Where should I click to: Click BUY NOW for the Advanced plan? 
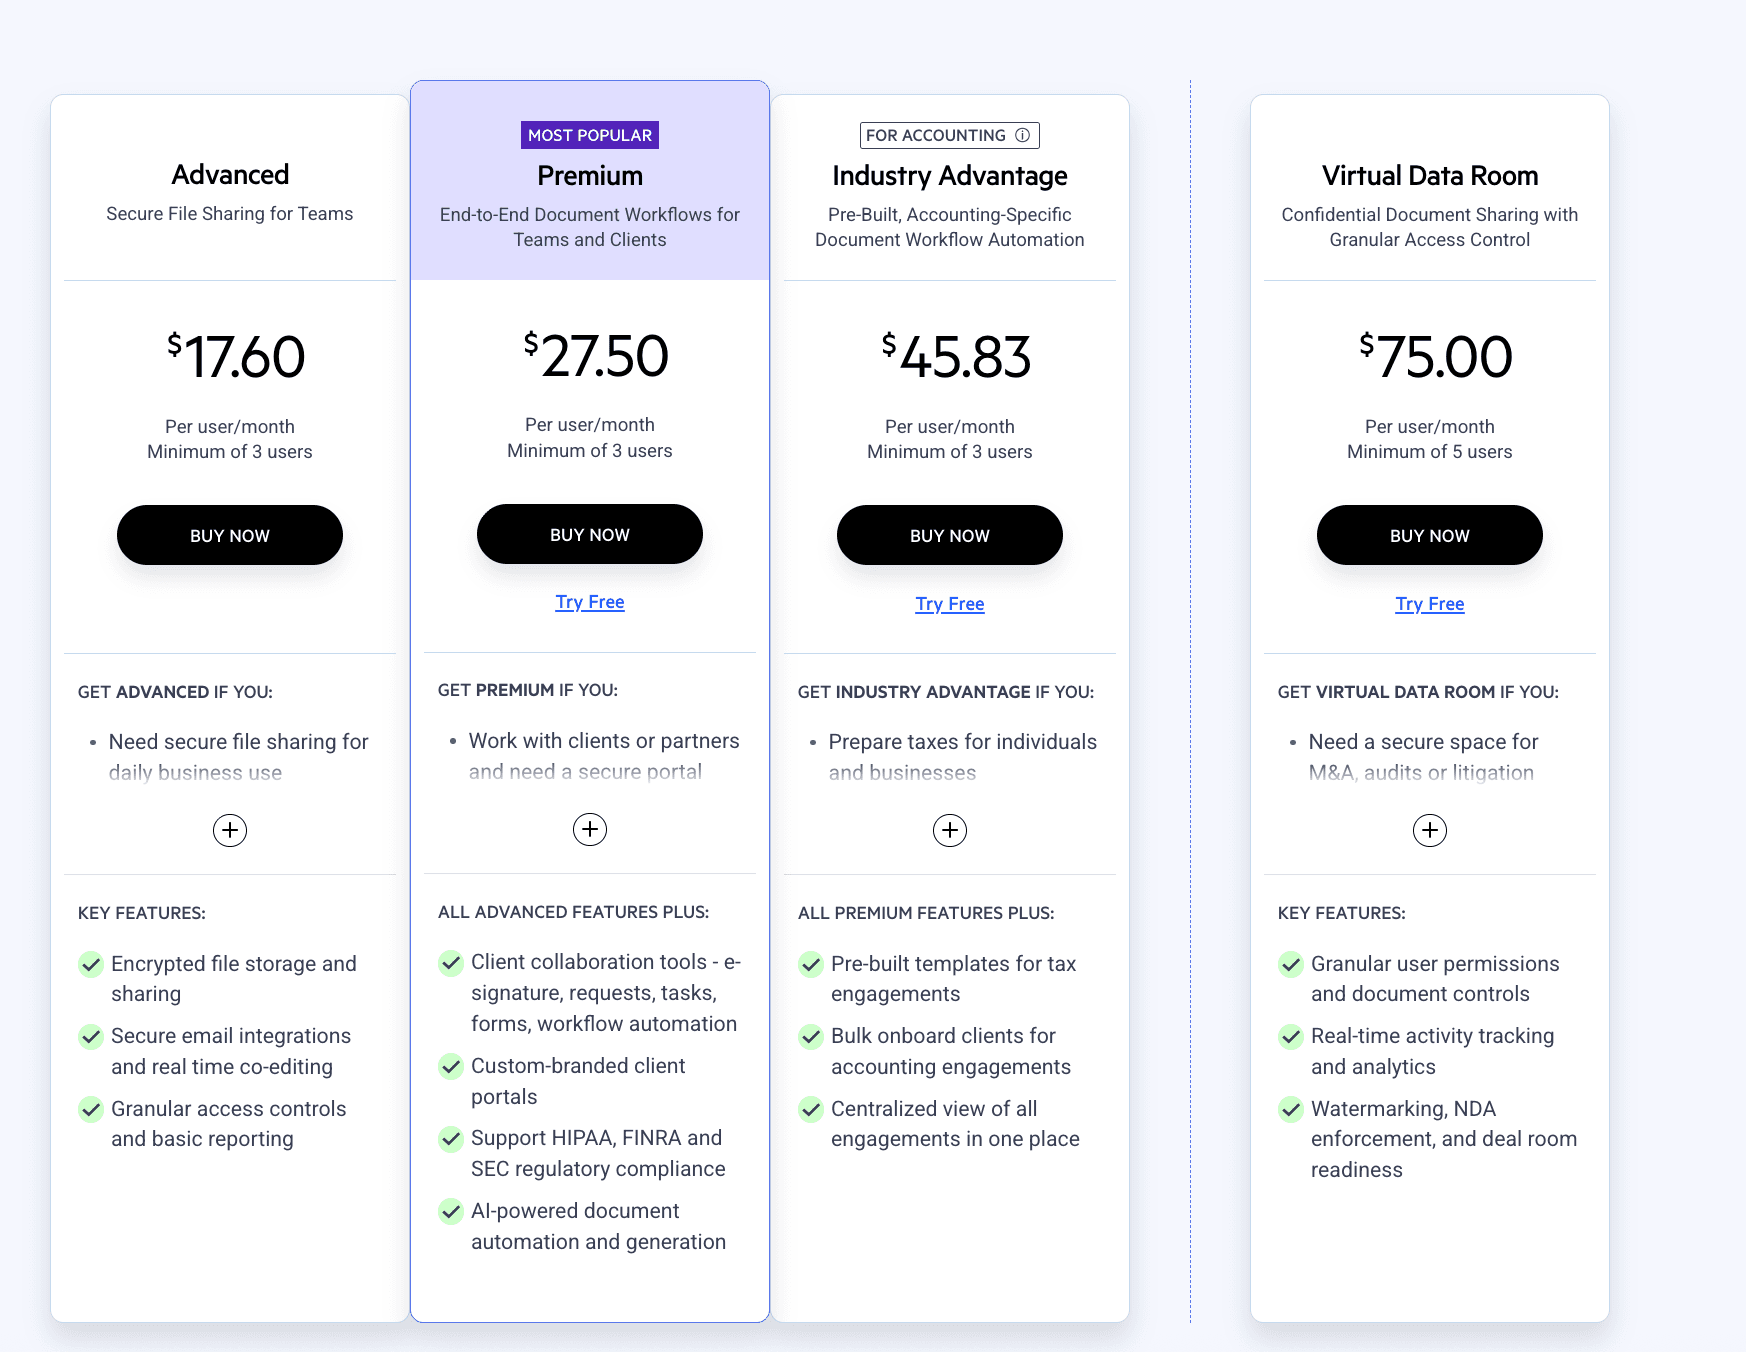[x=229, y=535]
